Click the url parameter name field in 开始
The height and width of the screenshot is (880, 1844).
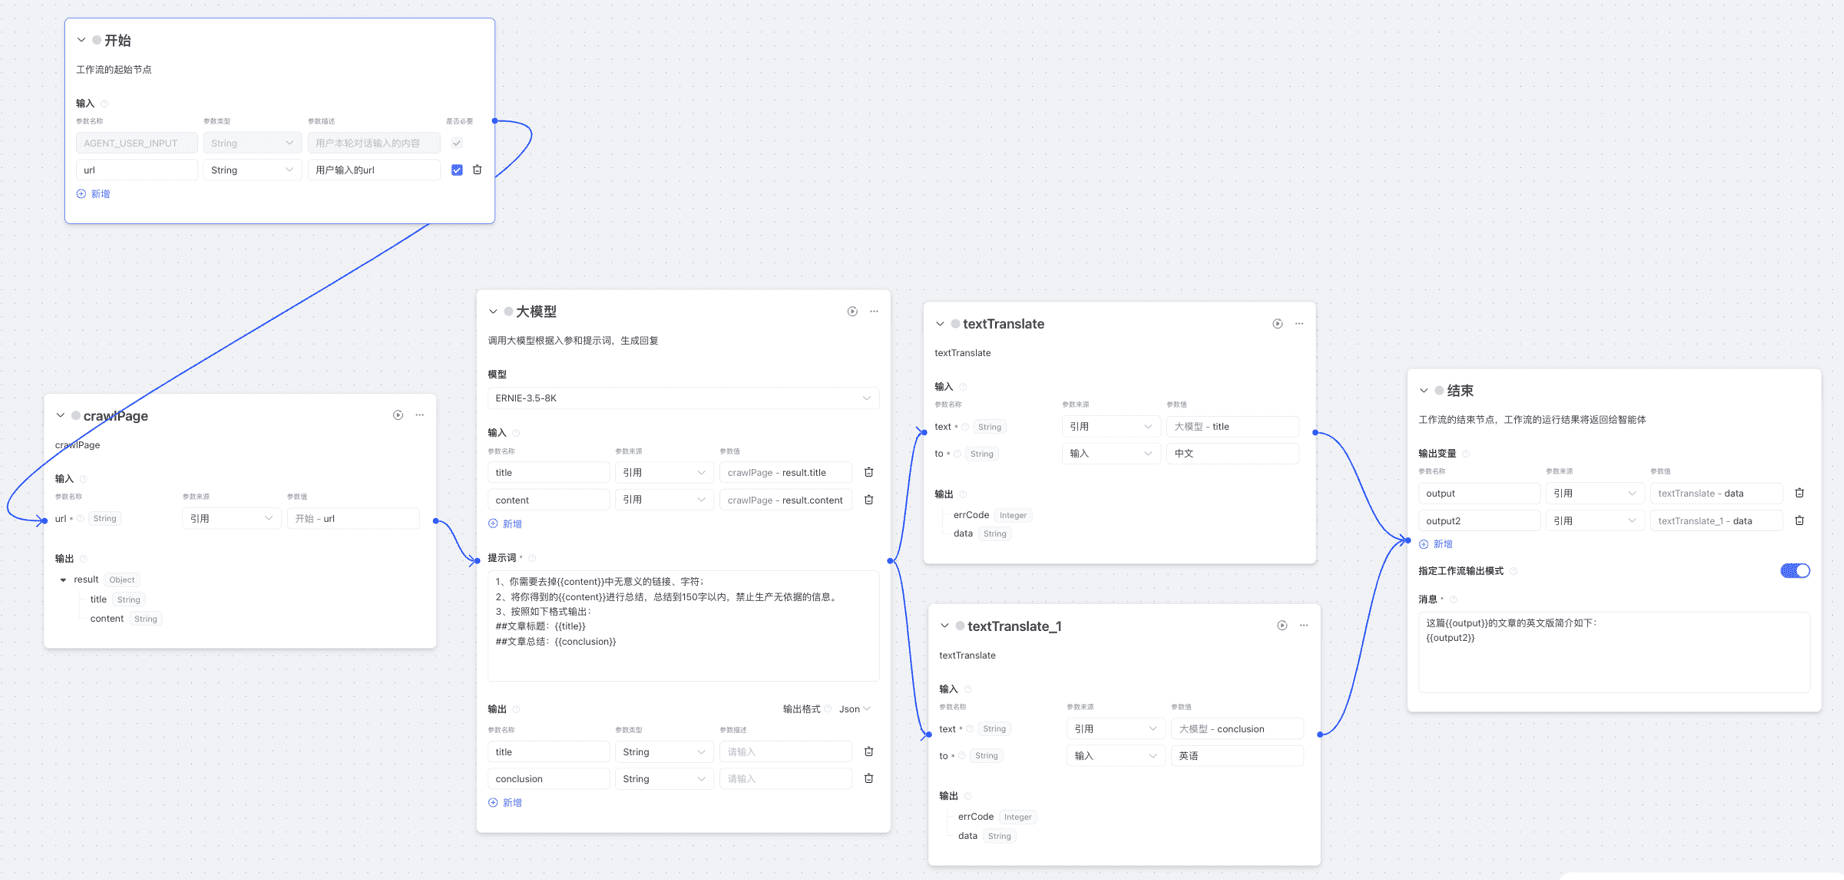point(137,170)
